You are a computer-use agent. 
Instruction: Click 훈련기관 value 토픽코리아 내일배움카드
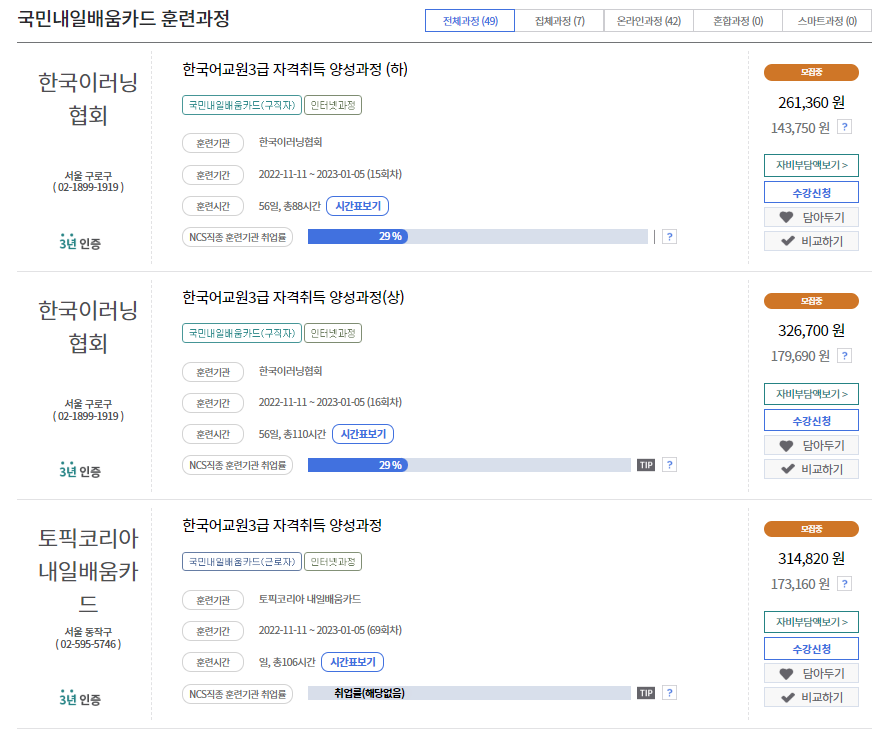click(x=310, y=599)
